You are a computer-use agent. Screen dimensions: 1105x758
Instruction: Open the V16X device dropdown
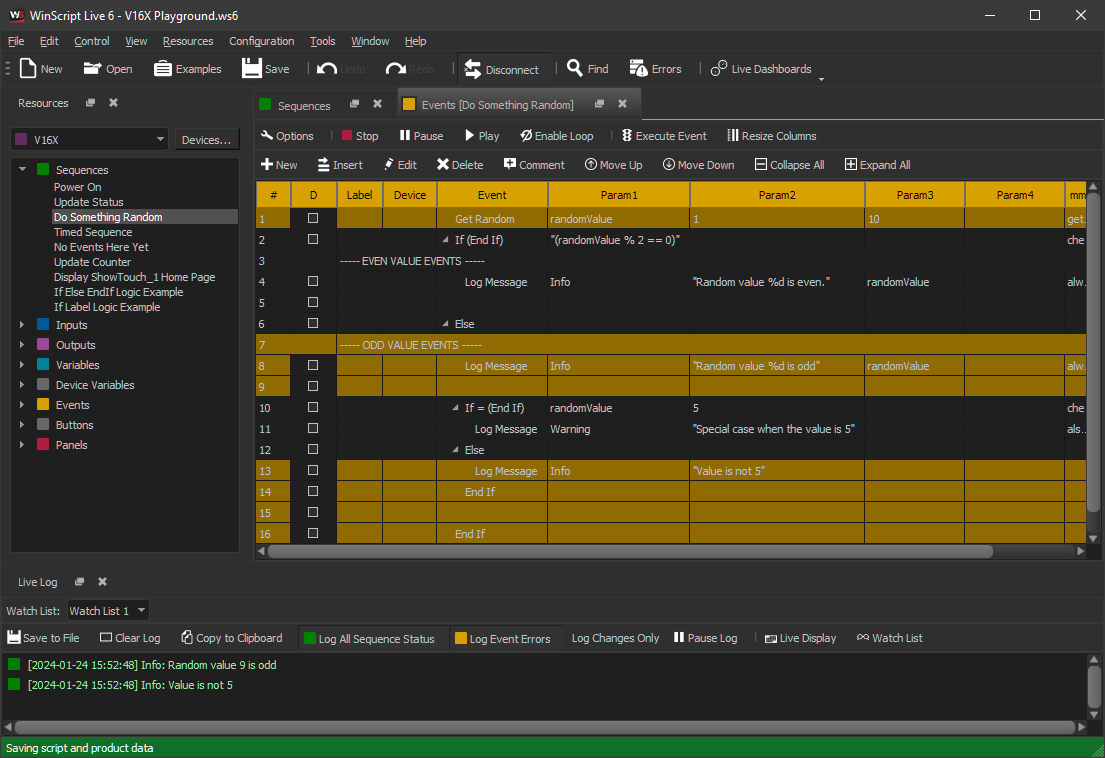90,140
